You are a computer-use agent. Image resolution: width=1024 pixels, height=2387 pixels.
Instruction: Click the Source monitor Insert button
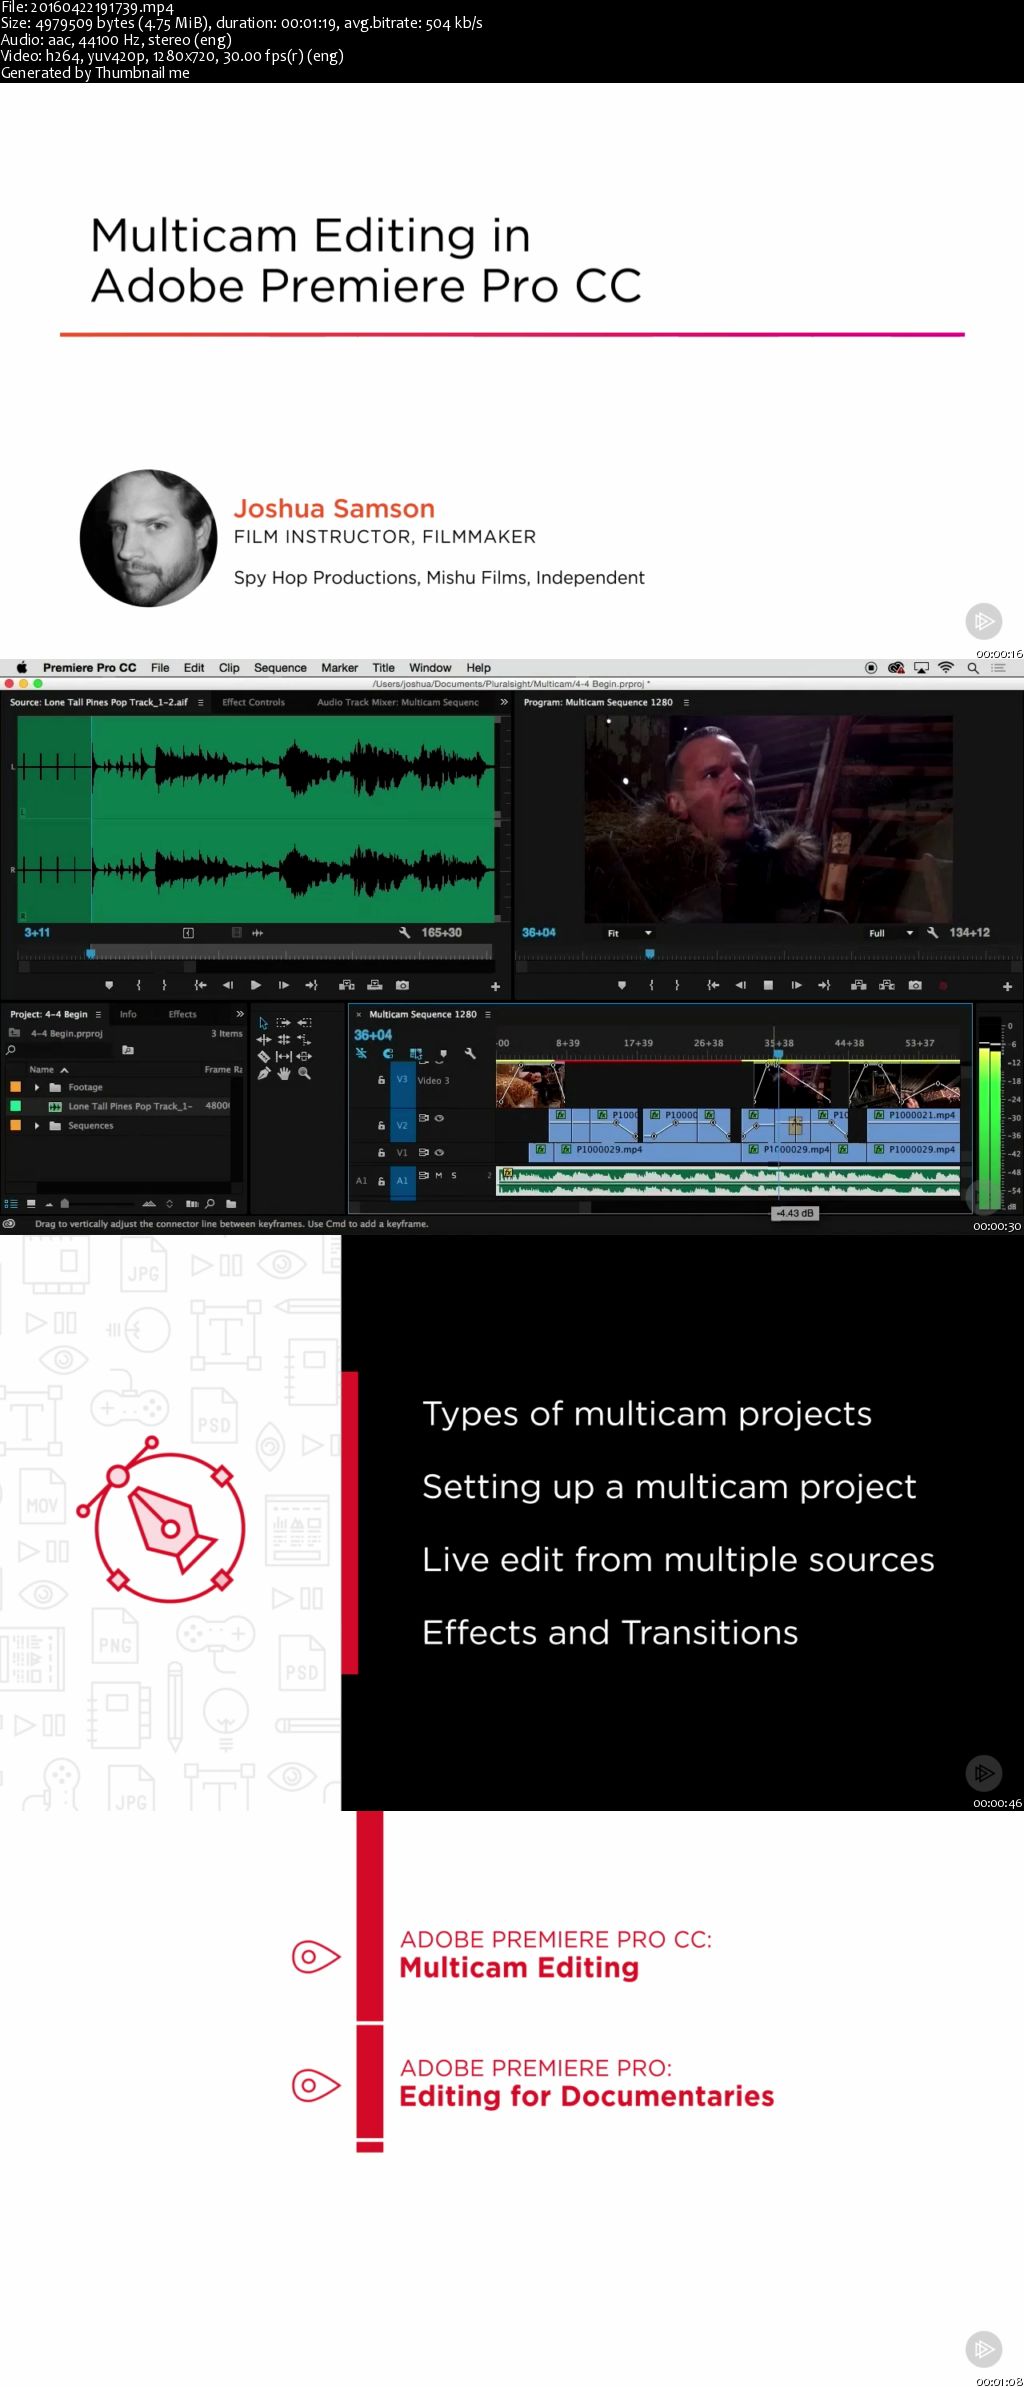[x=347, y=985]
